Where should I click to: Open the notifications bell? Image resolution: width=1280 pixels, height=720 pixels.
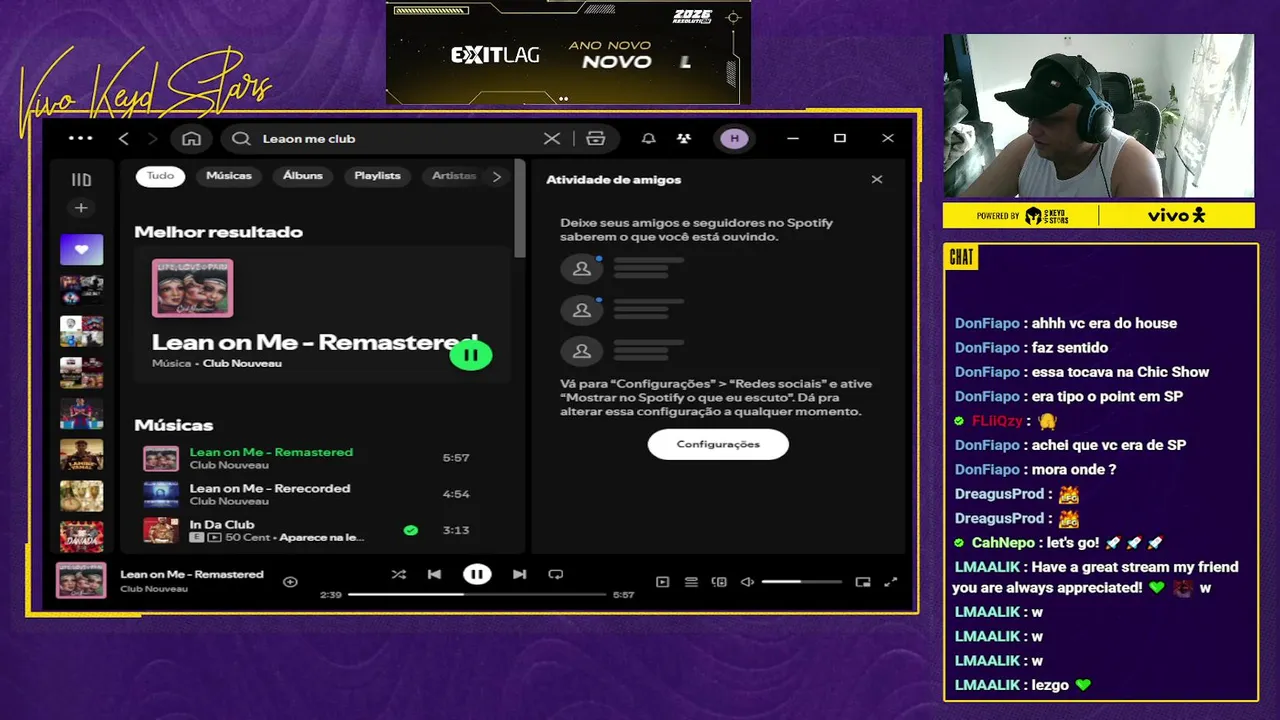[649, 138]
